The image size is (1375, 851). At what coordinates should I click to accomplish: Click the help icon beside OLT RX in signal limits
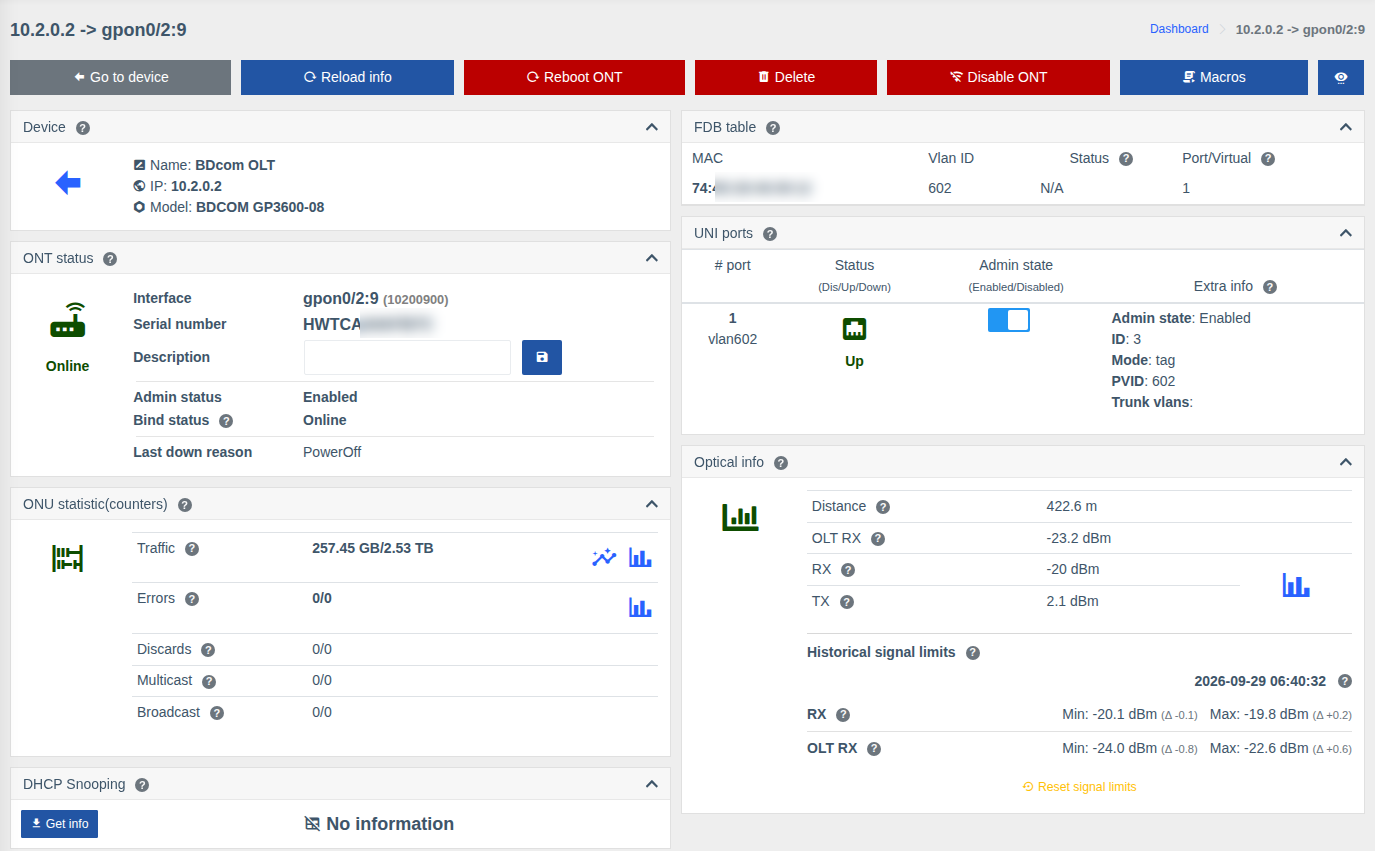(x=874, y=749)
